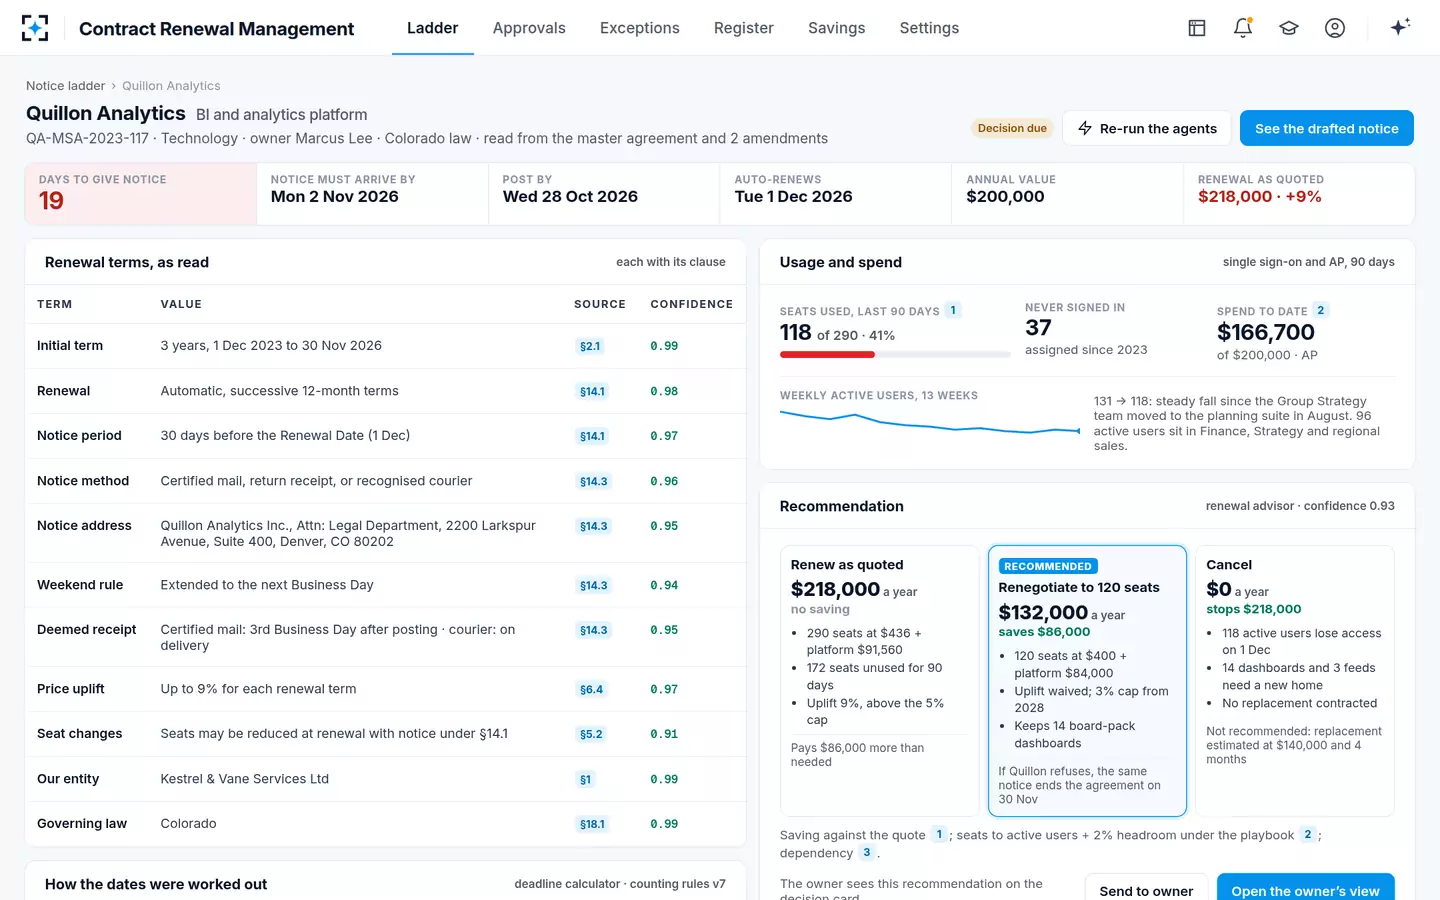Click the Decision due badge
Screen dimensions: 1440x900
tap(1012, 128)
